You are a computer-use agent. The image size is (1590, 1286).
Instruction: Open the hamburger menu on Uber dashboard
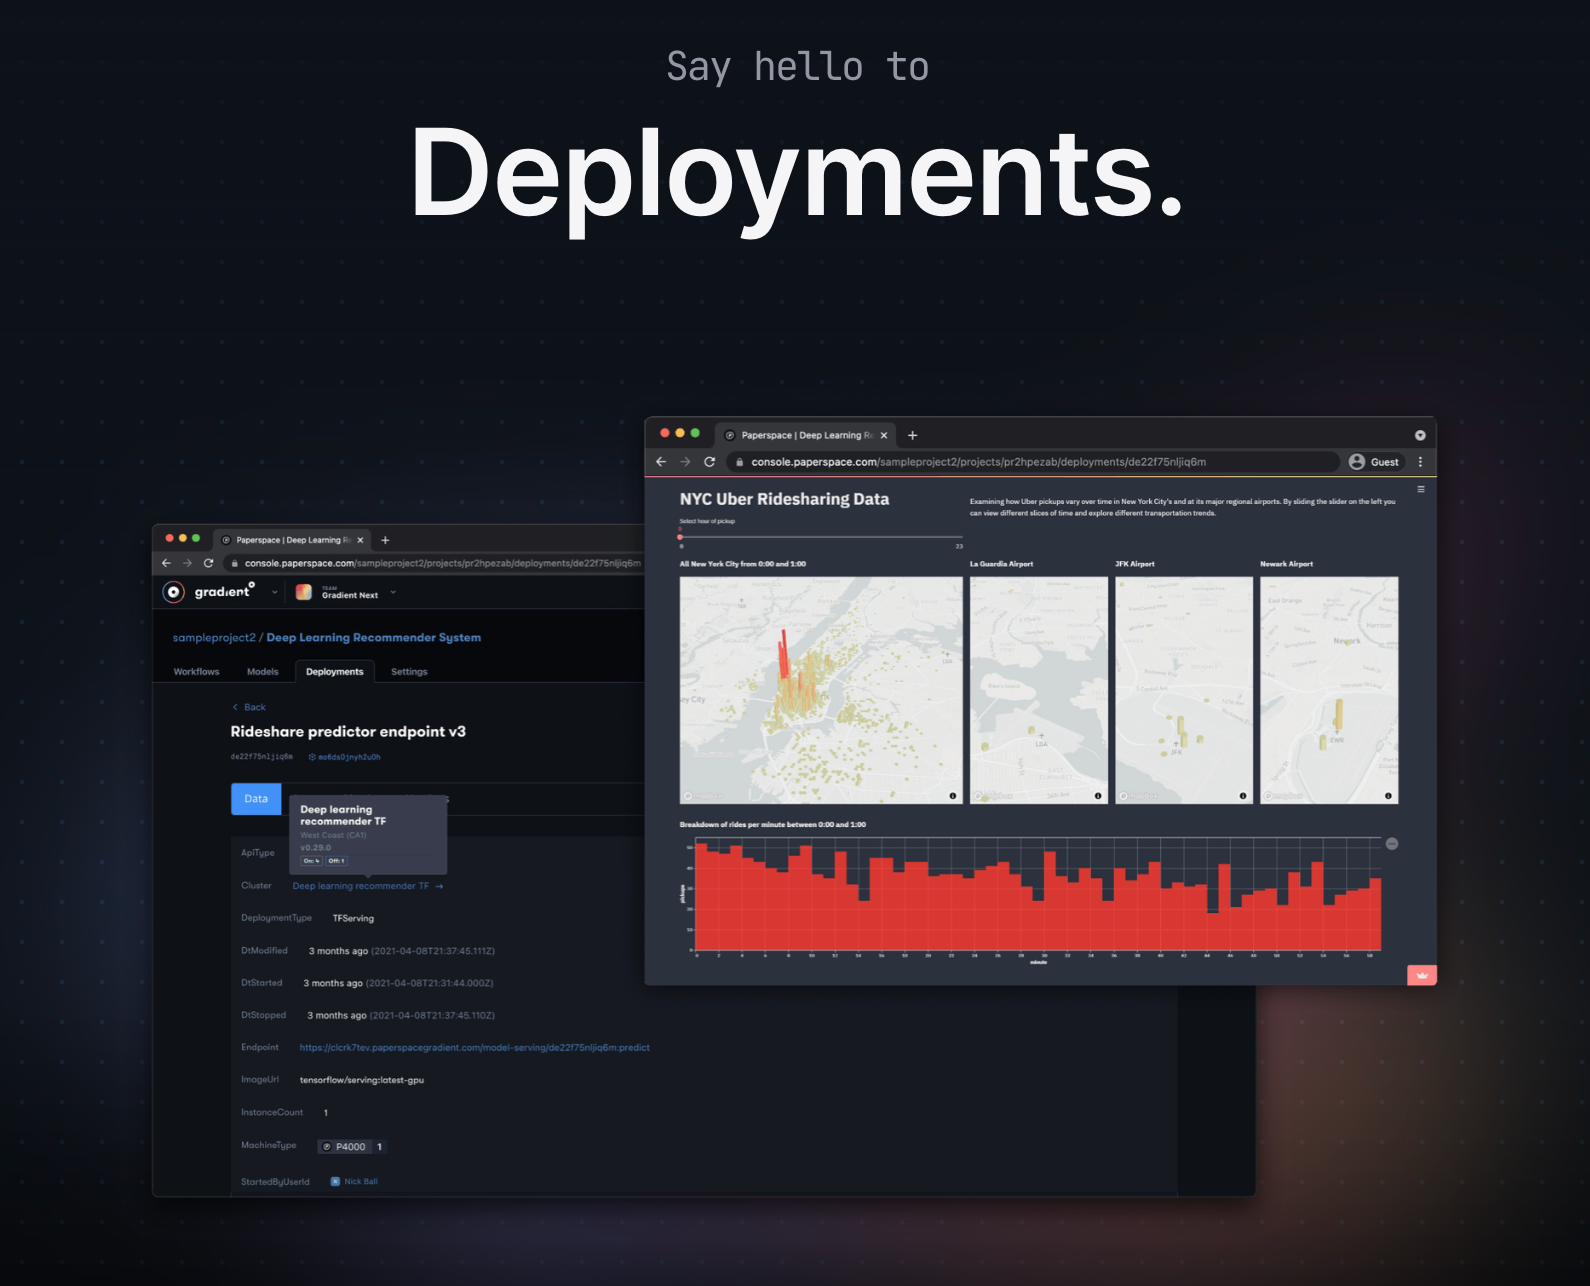click(x=1420, y=489)
